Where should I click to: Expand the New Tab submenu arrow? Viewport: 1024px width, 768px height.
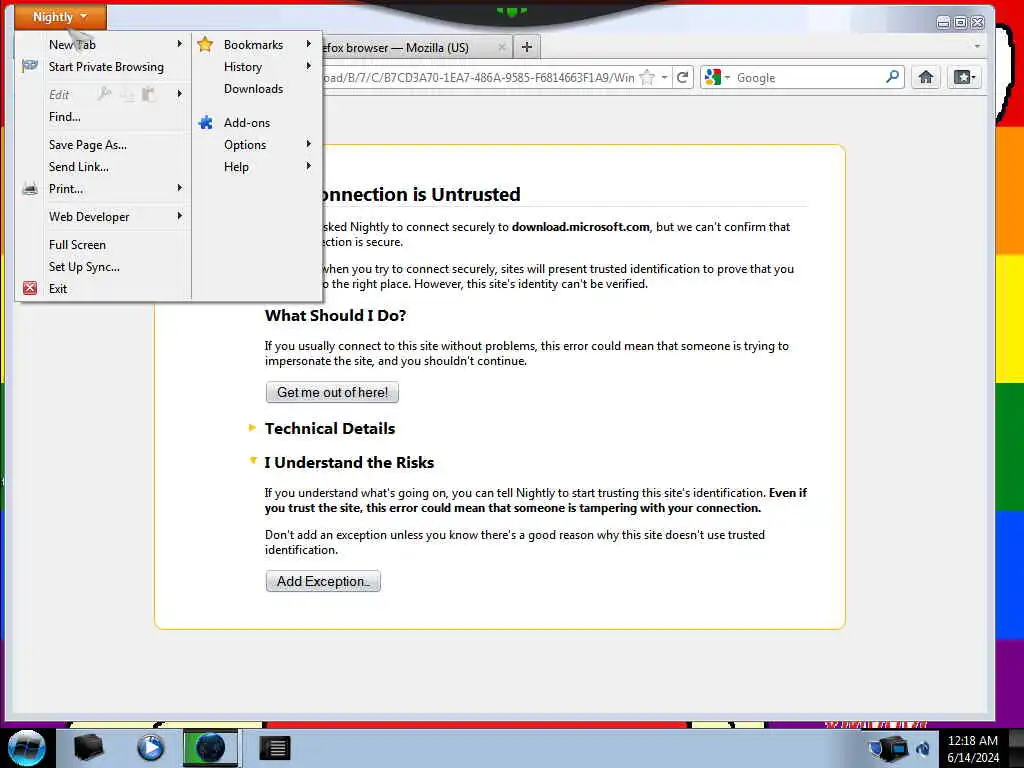click(180, 44)
